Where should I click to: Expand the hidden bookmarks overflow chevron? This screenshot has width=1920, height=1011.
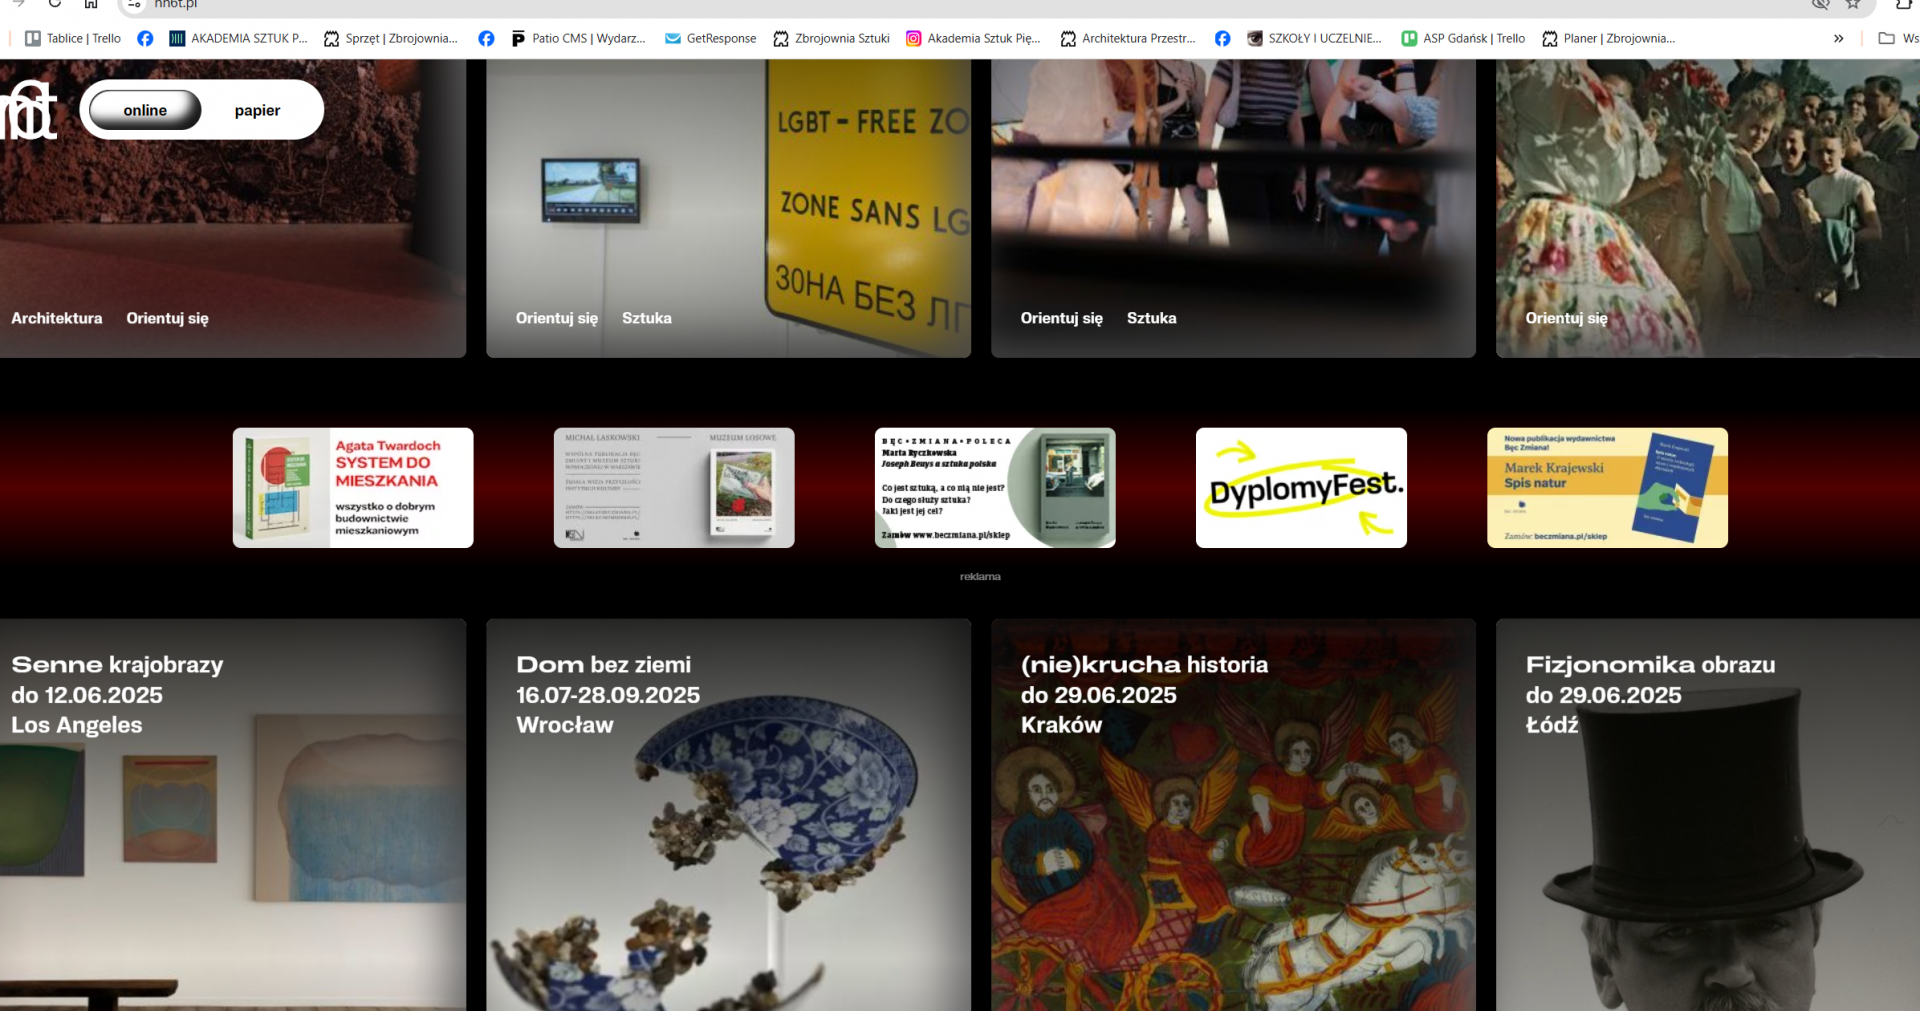pos(1838,39)
